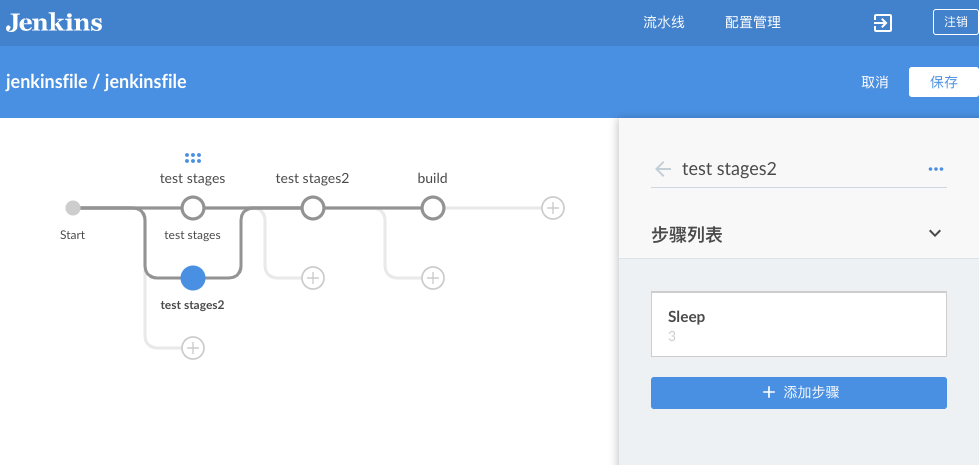Viewport: 979px width, 465px height.
Task: Click the back arrow beside test stages2
Action: coord(662,169)
